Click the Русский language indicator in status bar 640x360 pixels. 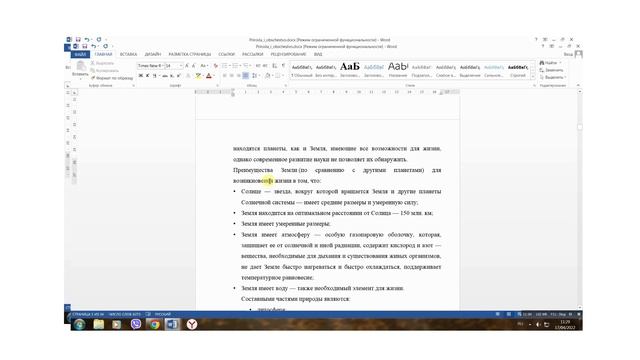click(162, 314)
